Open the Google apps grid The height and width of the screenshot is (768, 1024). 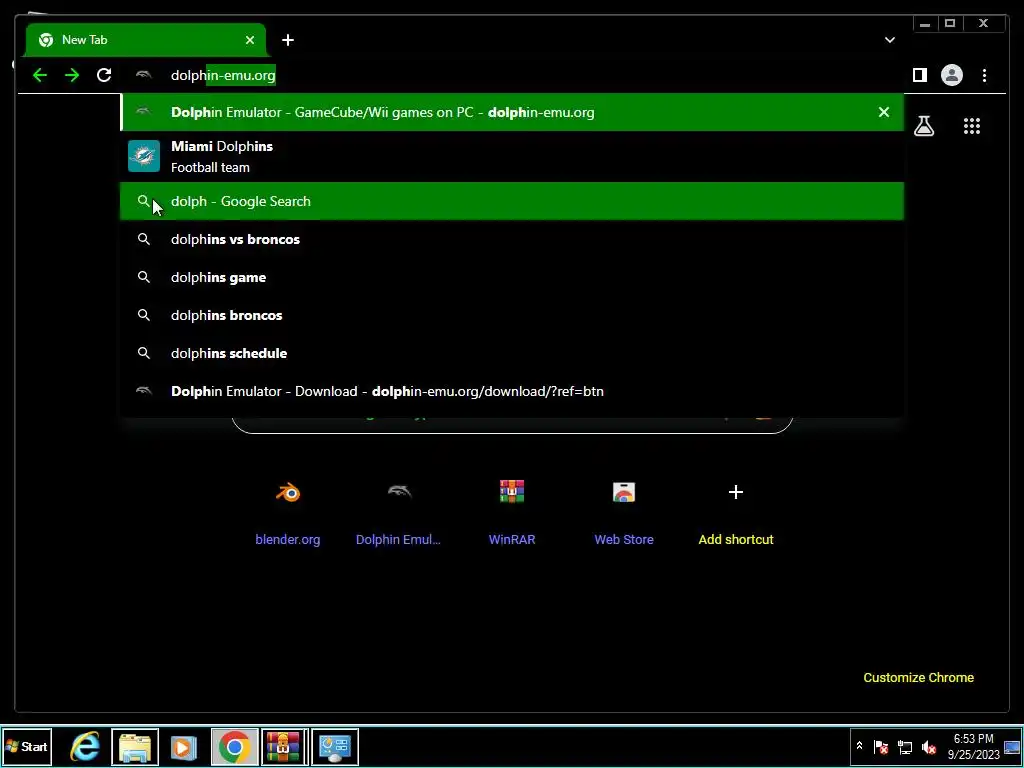(972, 126)
